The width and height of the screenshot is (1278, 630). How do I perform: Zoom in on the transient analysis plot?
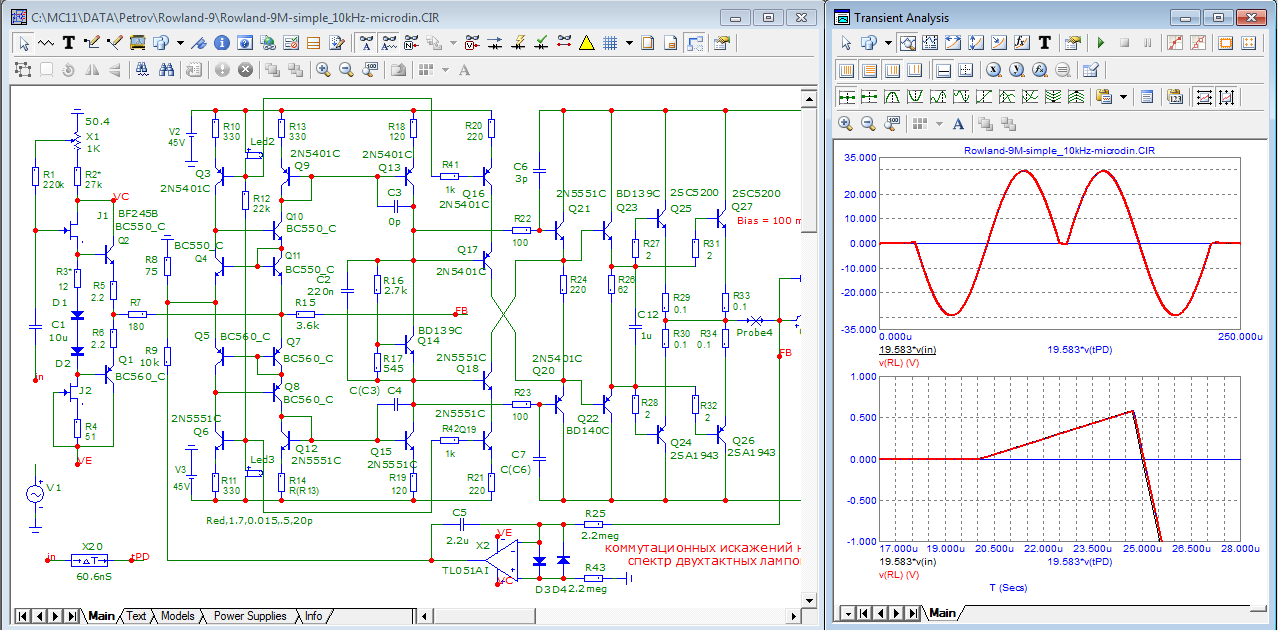pyautogui.click(x=845, y=123)
